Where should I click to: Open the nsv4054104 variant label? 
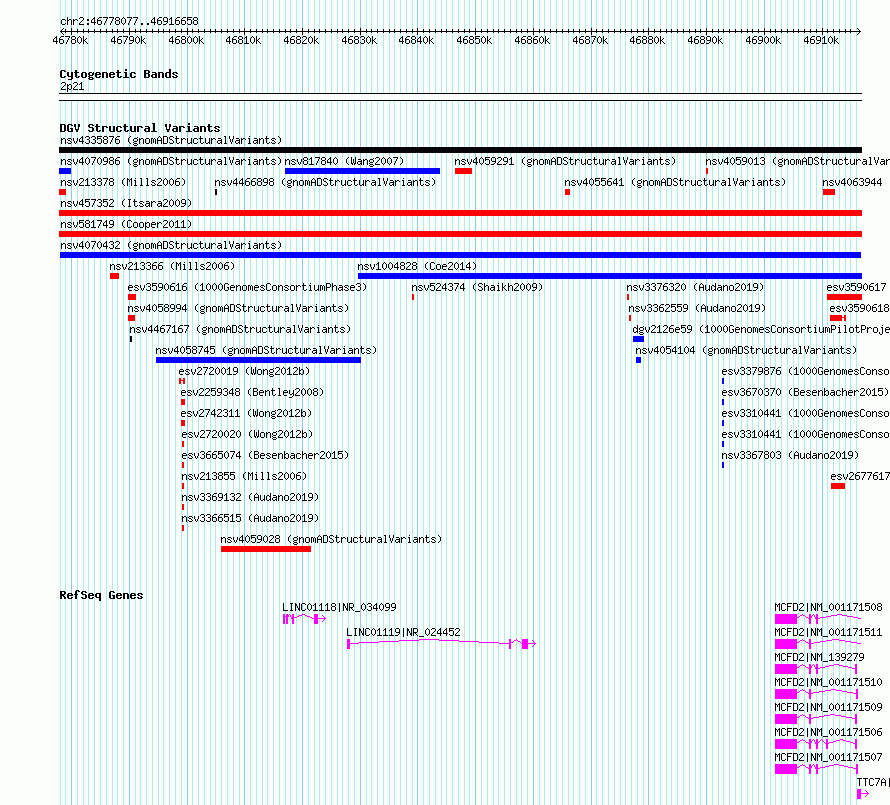pyautogui.click(x=746, y=350)
